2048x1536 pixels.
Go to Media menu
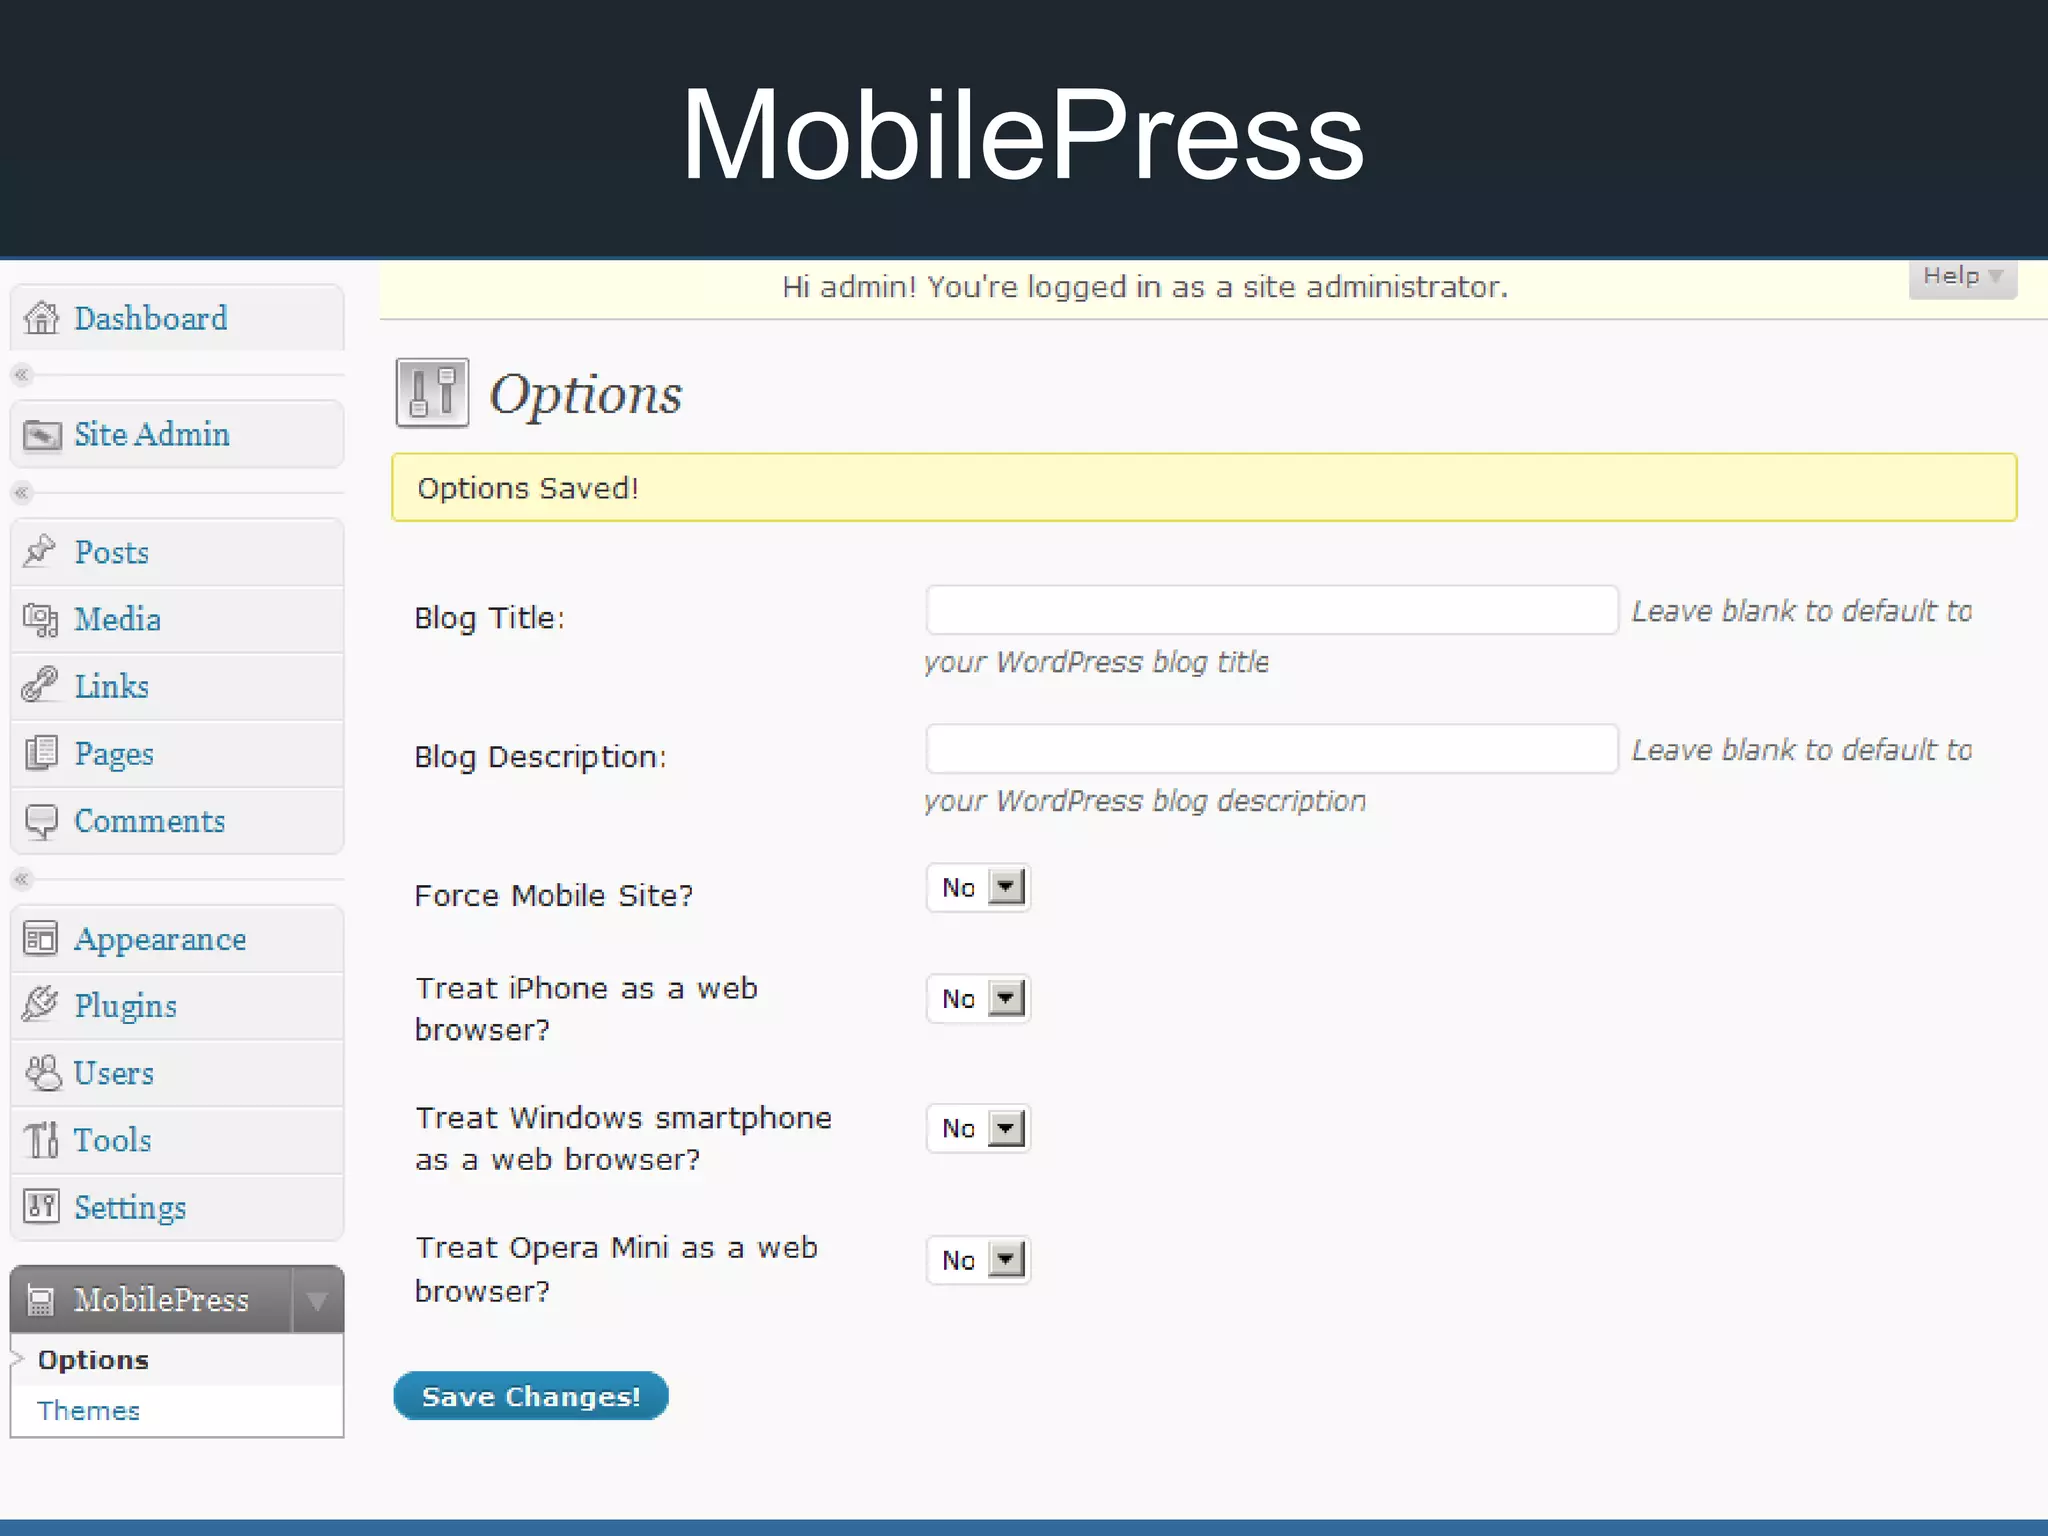pyautogui.click(x=177, y=619)
